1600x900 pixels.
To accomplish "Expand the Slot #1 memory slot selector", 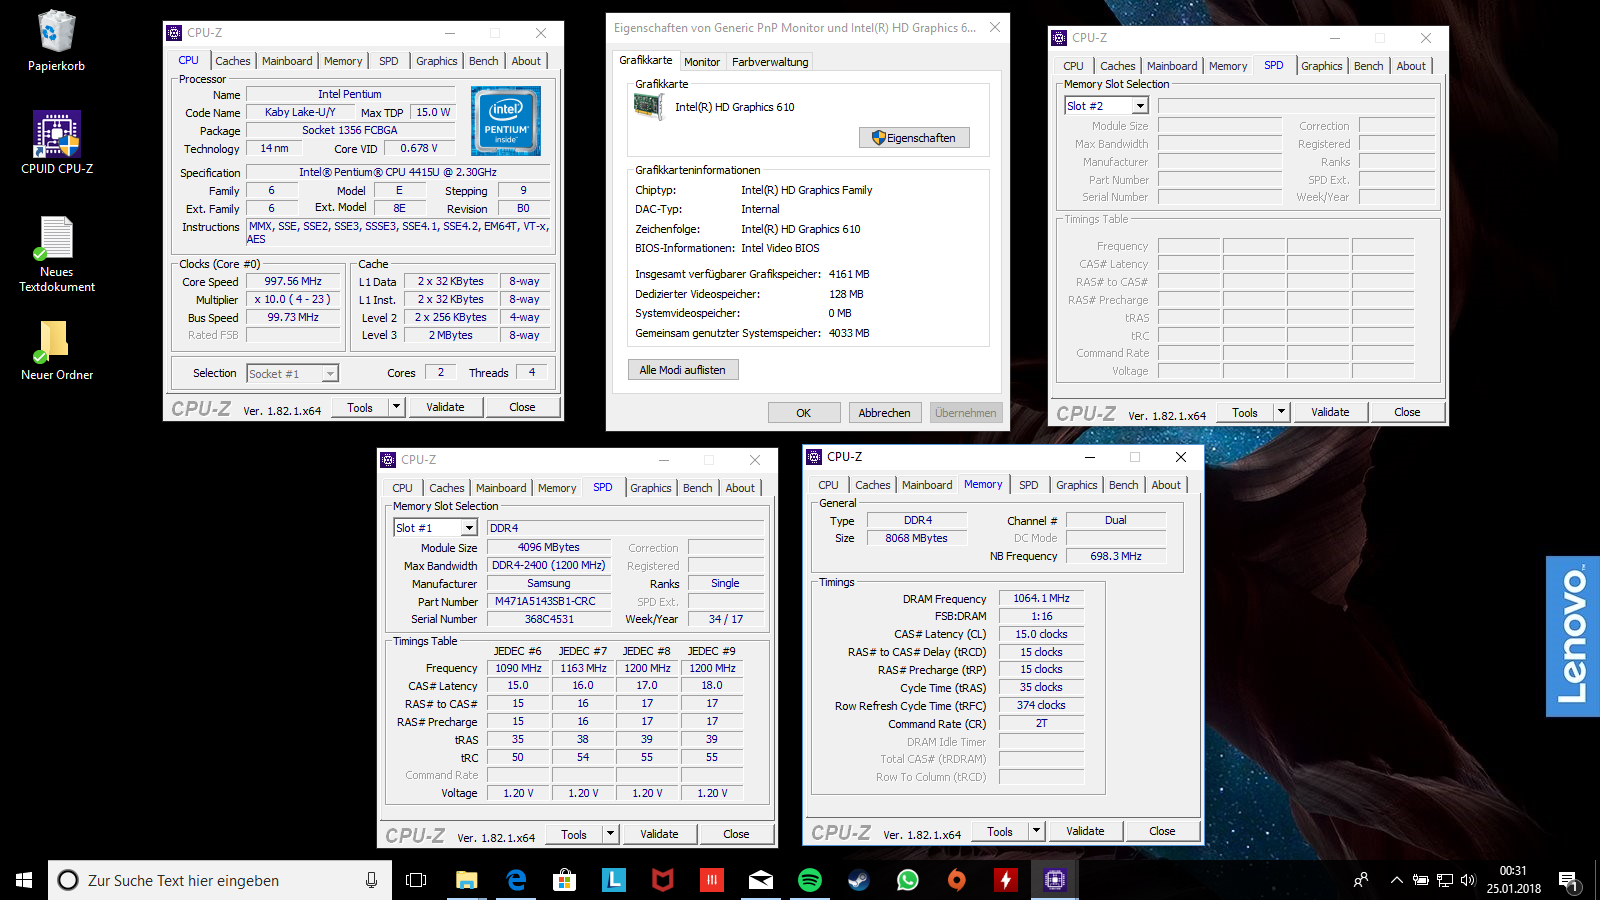I will click(x=468, y=528).
